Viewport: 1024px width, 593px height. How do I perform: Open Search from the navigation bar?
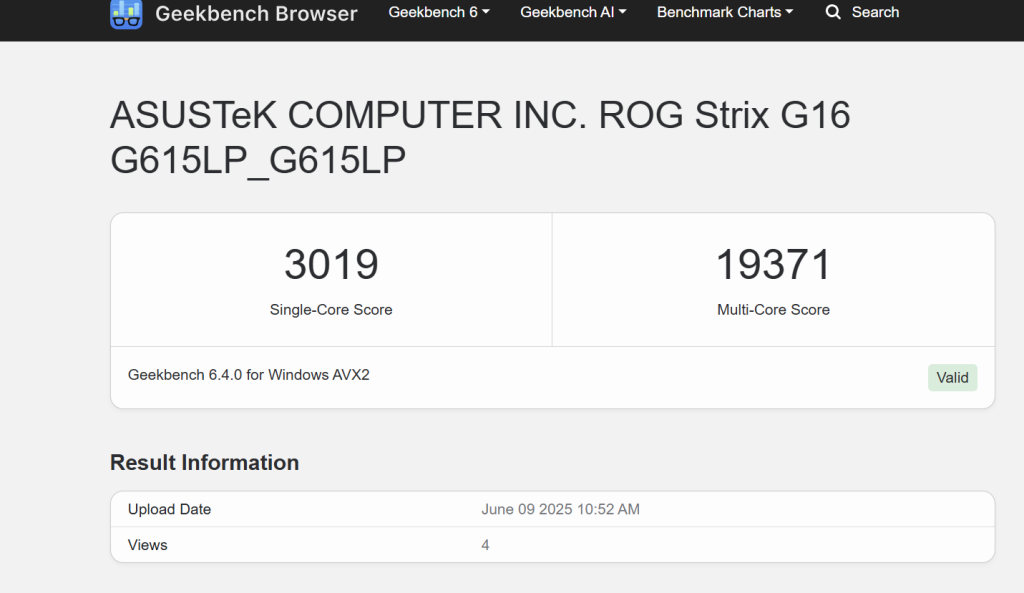point(862,12)
